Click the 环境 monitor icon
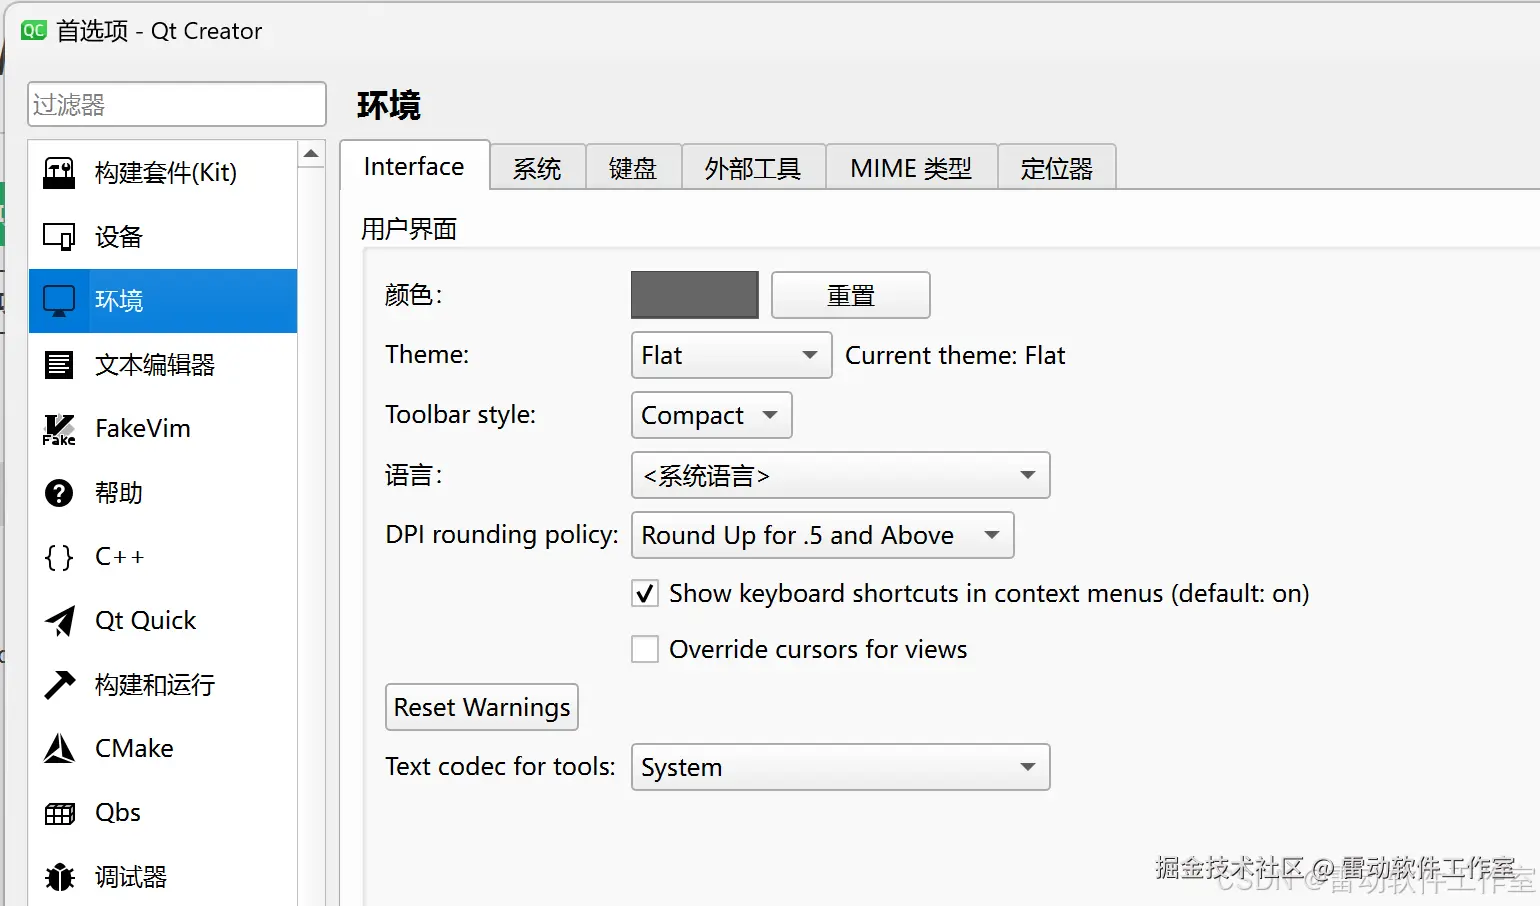The width and height of the screenshot is (1540, 906). [x=59, y=301]
